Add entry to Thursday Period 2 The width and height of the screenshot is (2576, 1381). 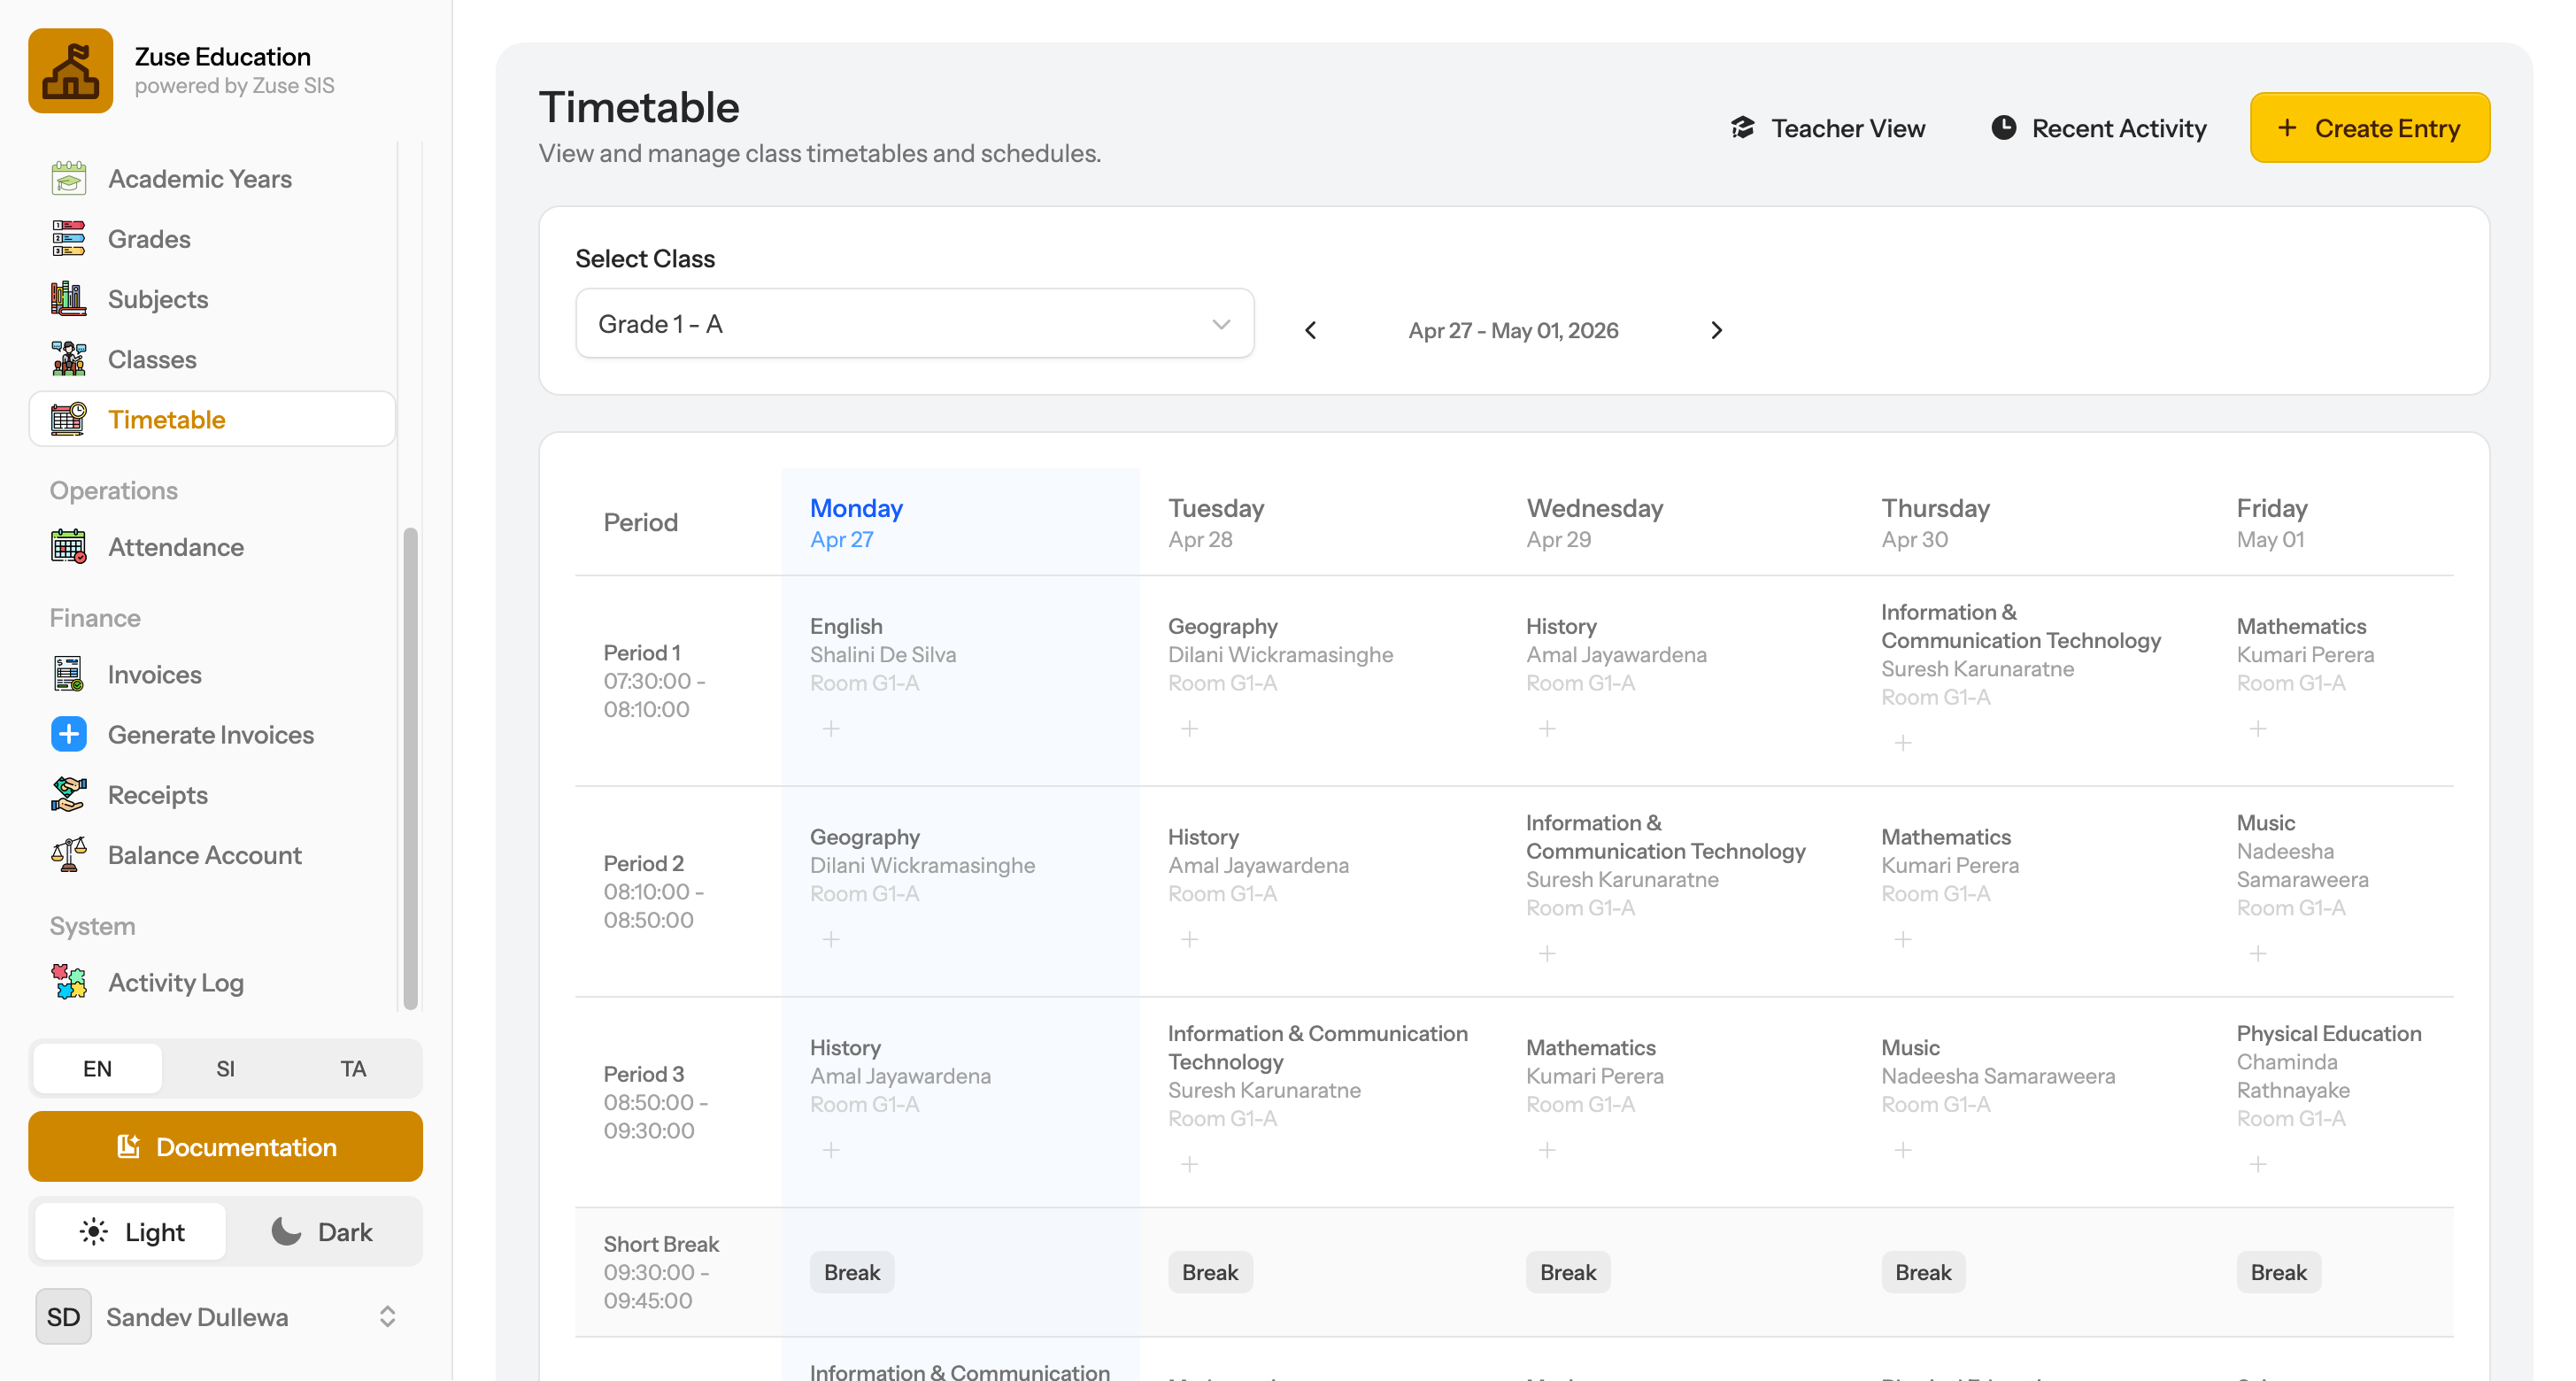(1903, 939)
